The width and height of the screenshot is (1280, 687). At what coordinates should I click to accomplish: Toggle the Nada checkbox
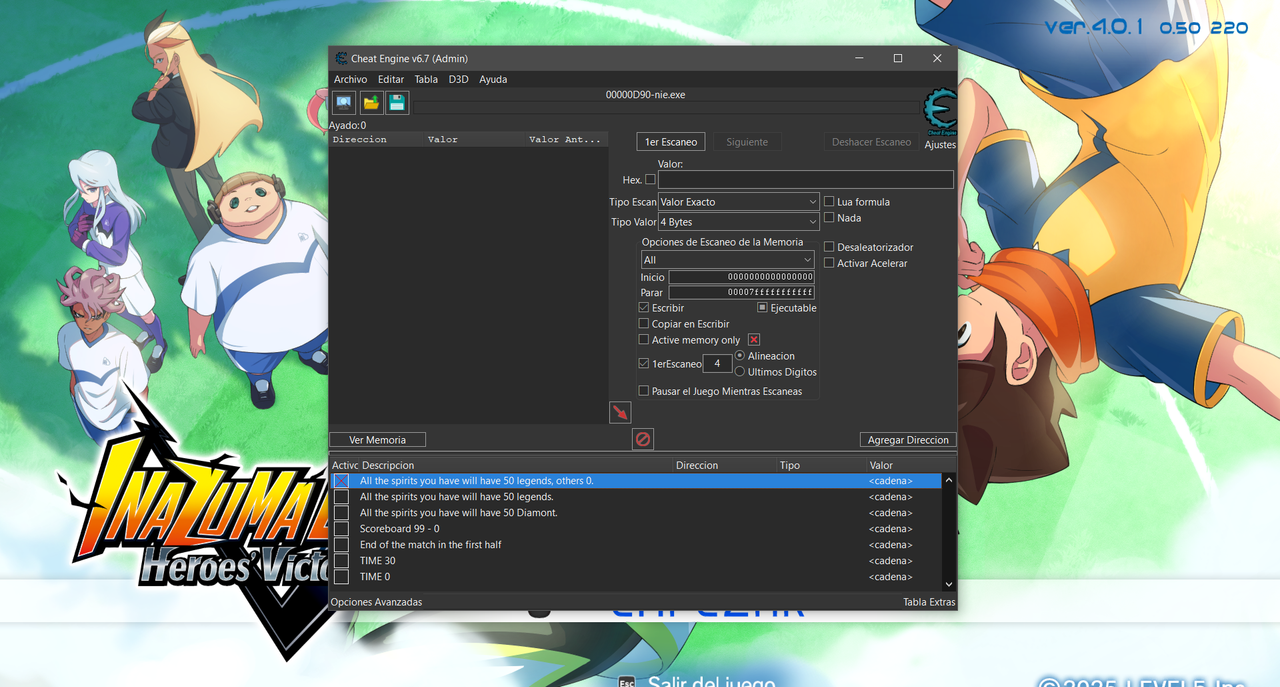click(829, 218)
